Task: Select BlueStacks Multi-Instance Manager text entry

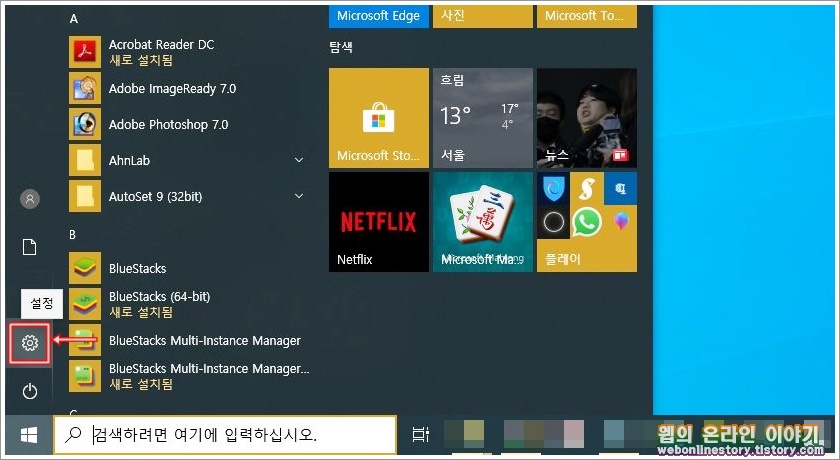Action: (x=205, y=341)
